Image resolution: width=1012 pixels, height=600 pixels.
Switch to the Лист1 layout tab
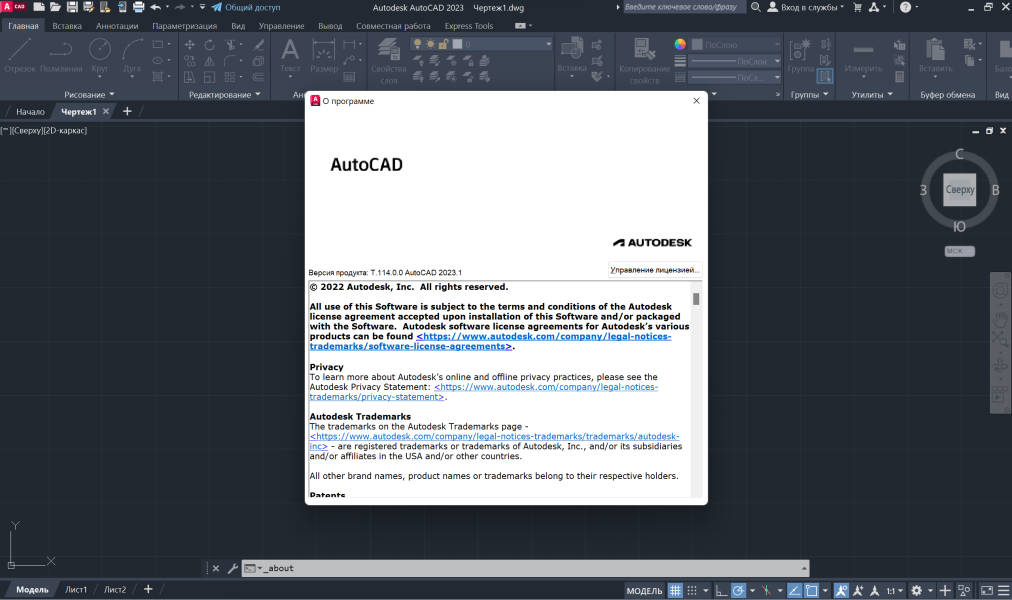coord(76,590)
